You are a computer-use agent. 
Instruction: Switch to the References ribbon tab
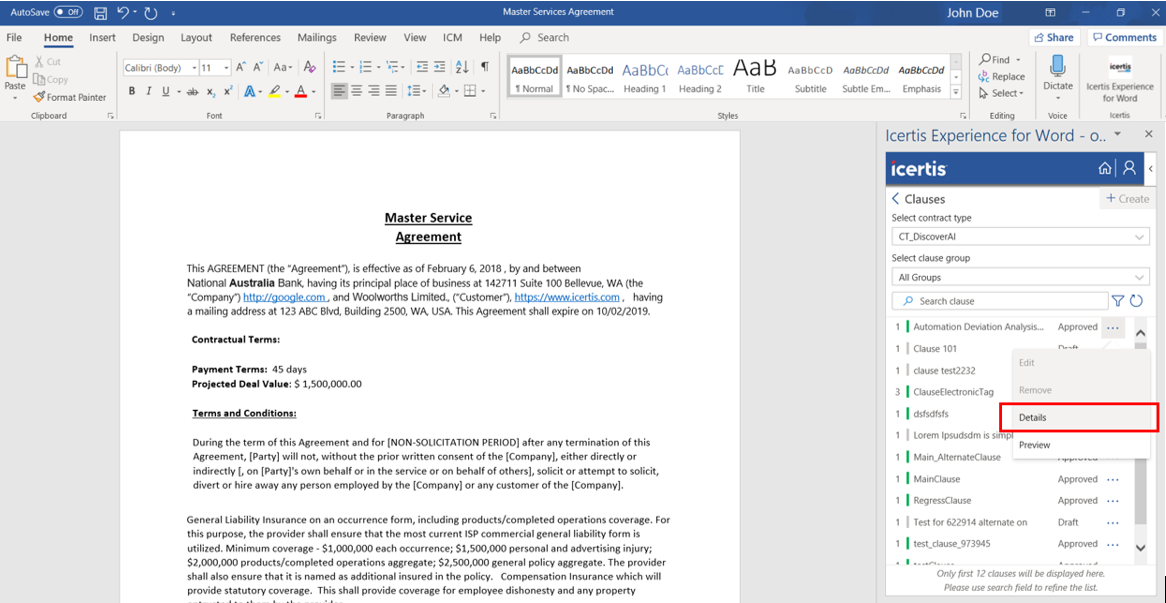point(255,38)
